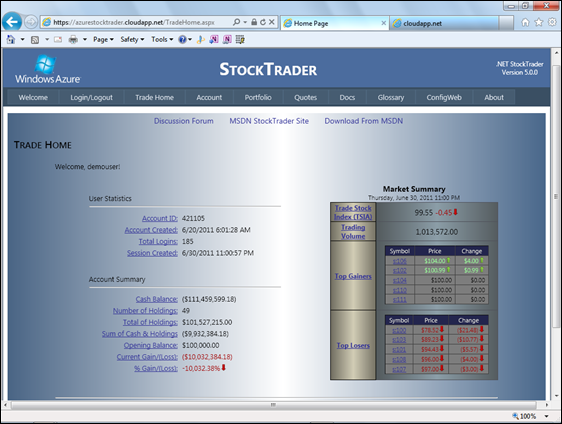Click the address bar search magnifier icon

(x=236, y=22)
